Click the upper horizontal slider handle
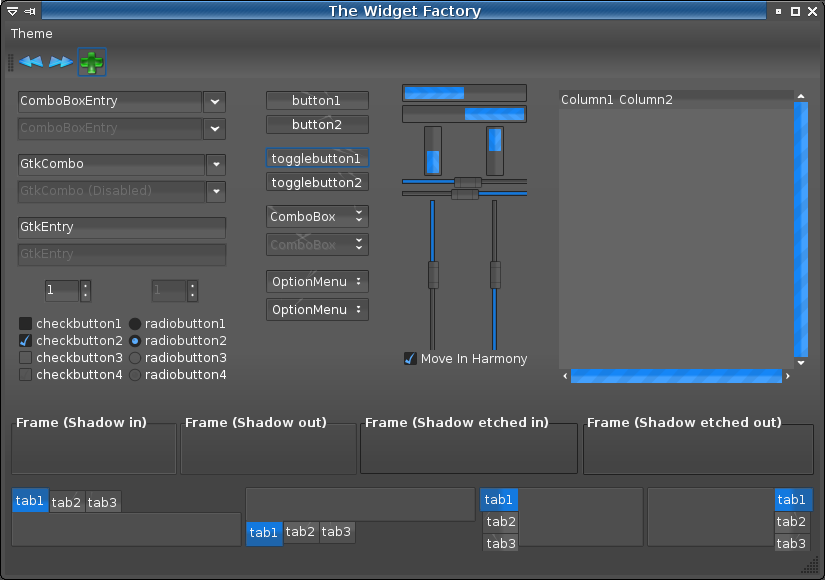Screen dimensions: 825x580 pyautogui.click(x=468, y=182)
